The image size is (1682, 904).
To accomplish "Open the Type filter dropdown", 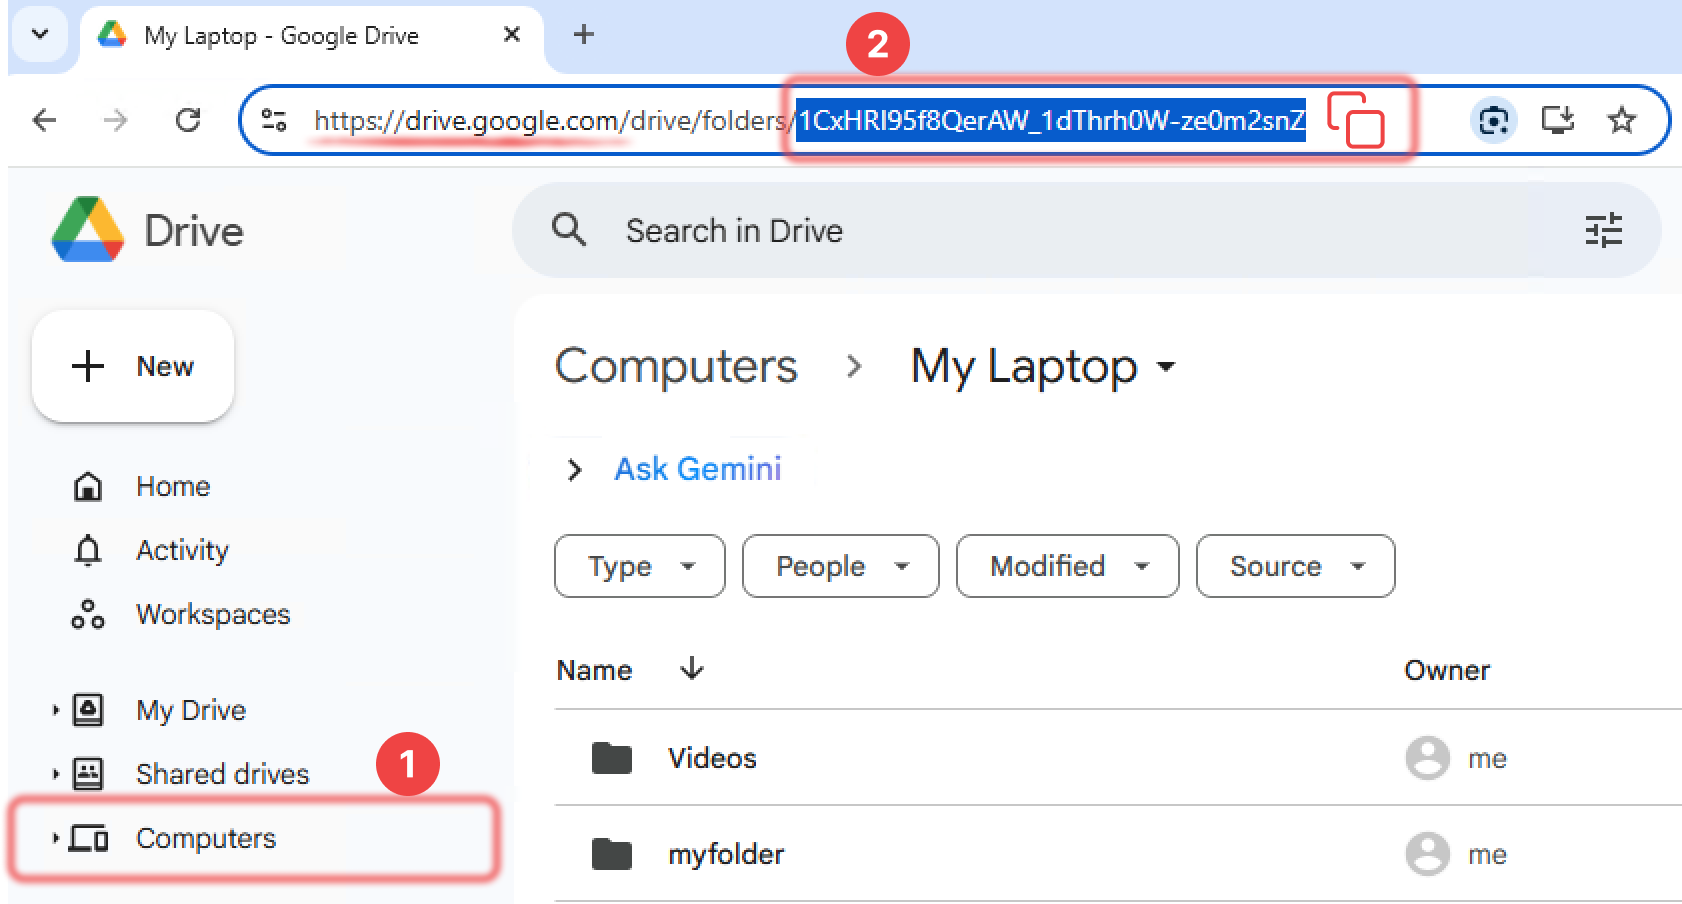I will coord(639,566).
